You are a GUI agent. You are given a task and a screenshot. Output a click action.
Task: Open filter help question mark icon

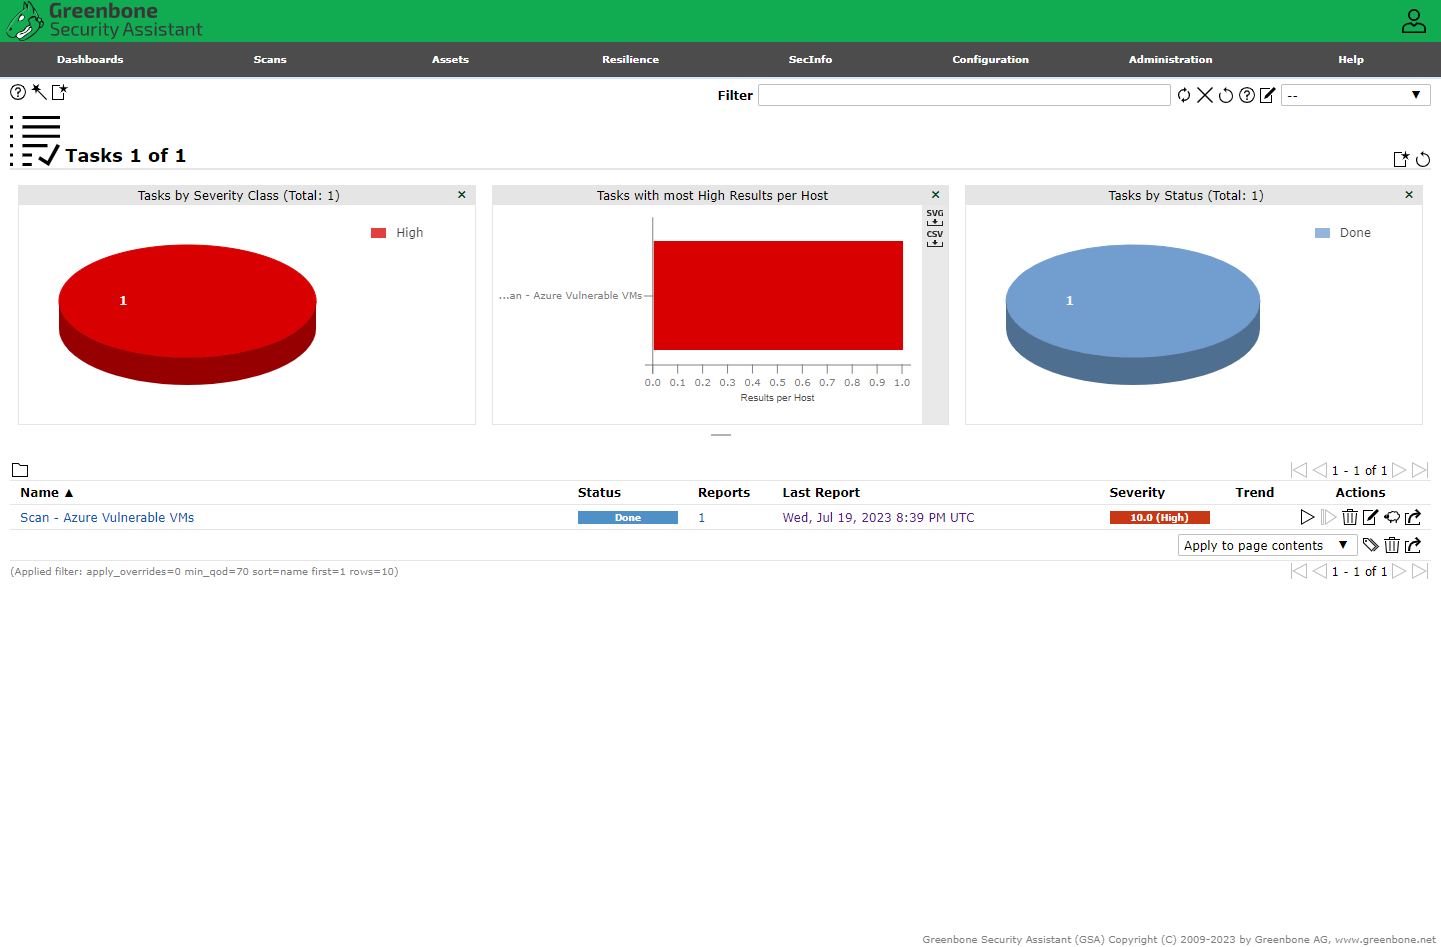(x=1247, y=95)
